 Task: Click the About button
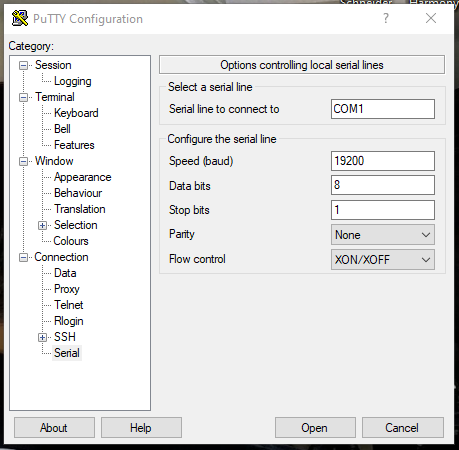tap(54, 427)
